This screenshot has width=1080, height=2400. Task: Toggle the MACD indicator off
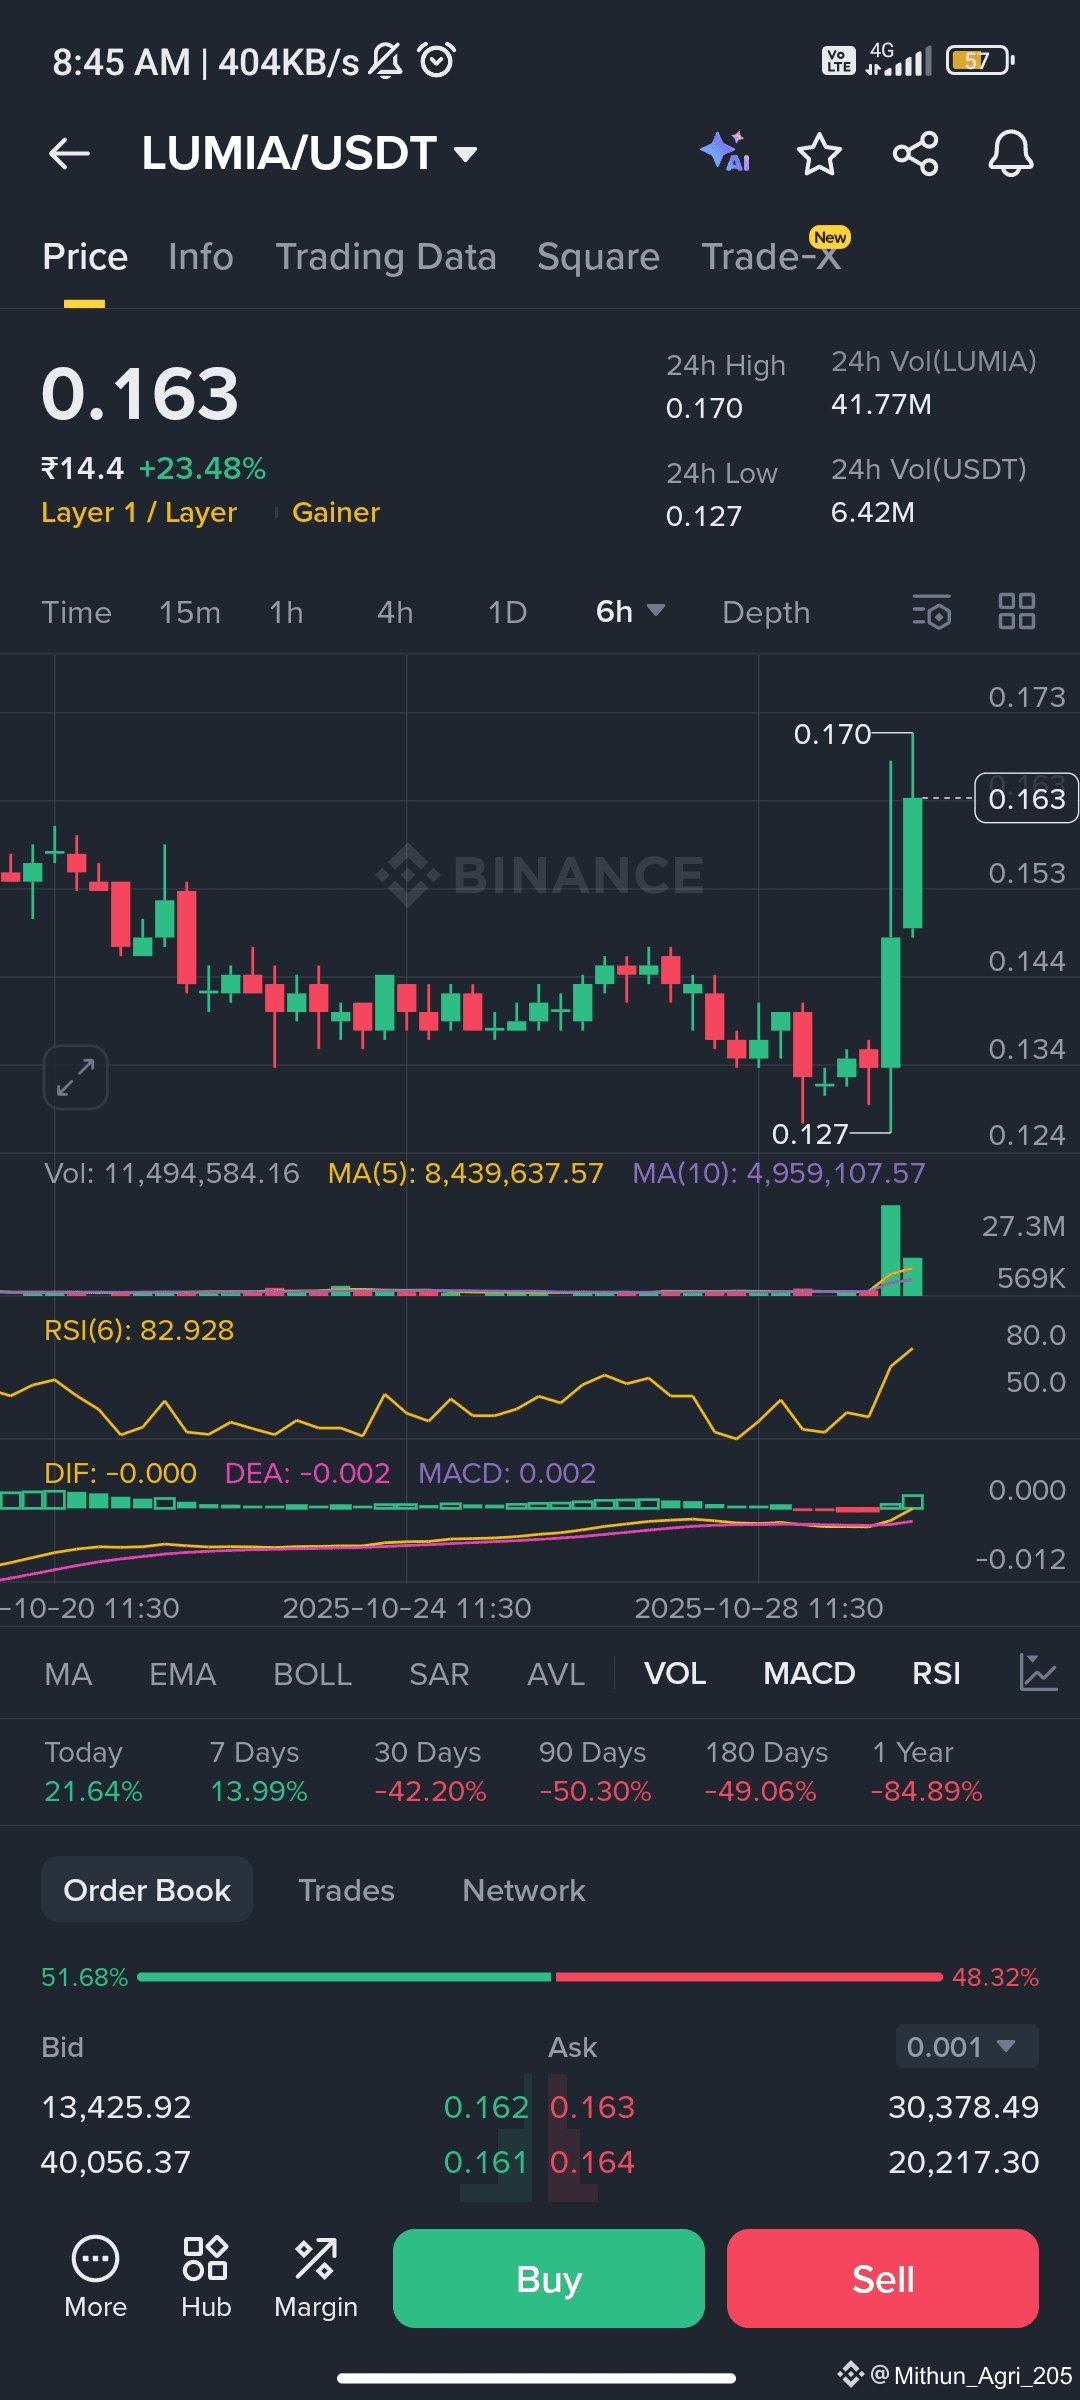pos(809,1673)
